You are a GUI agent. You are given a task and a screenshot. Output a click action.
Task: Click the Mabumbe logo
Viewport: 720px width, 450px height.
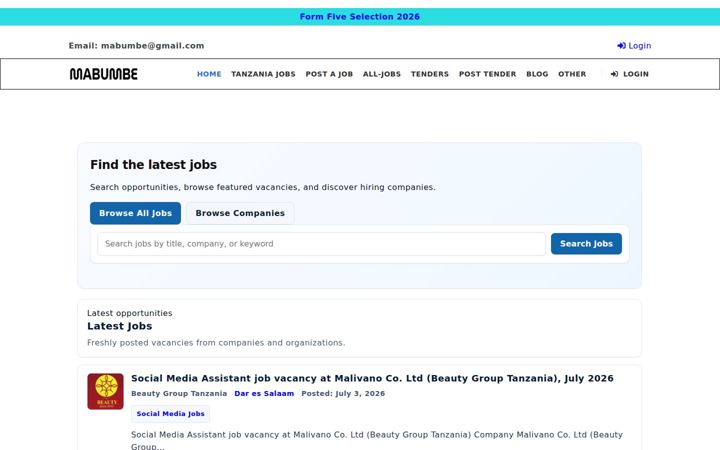[x=103, y=74]
